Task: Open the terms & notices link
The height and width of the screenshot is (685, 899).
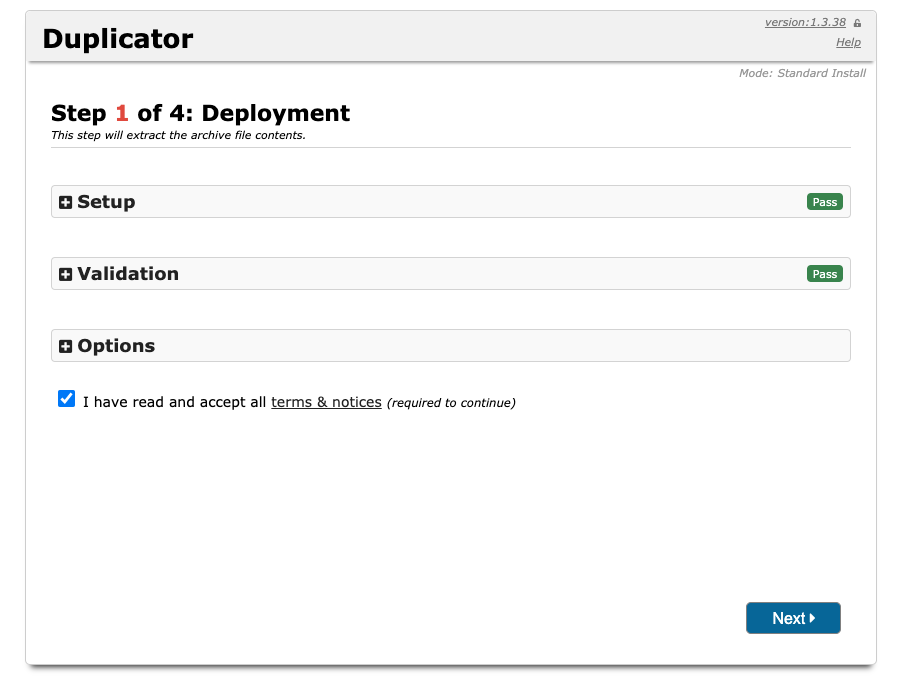Action: click(x=326, y=402)
